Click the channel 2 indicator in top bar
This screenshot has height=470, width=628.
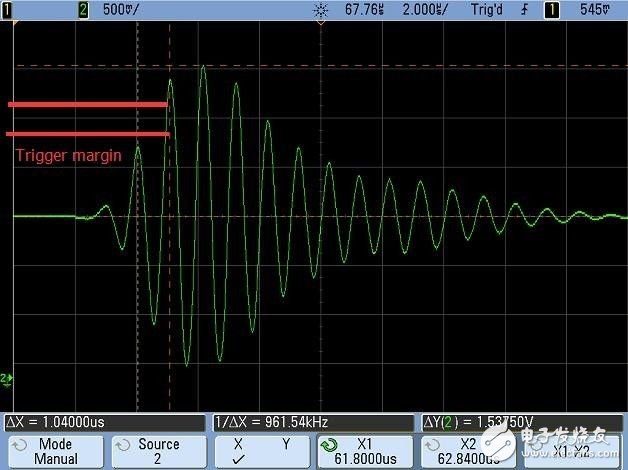point(82,9)
